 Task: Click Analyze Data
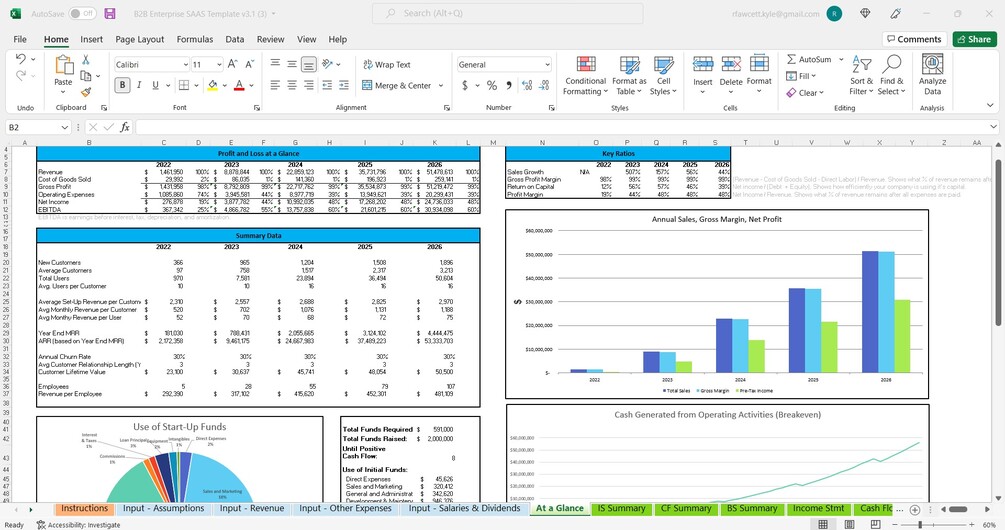(932, 76)
